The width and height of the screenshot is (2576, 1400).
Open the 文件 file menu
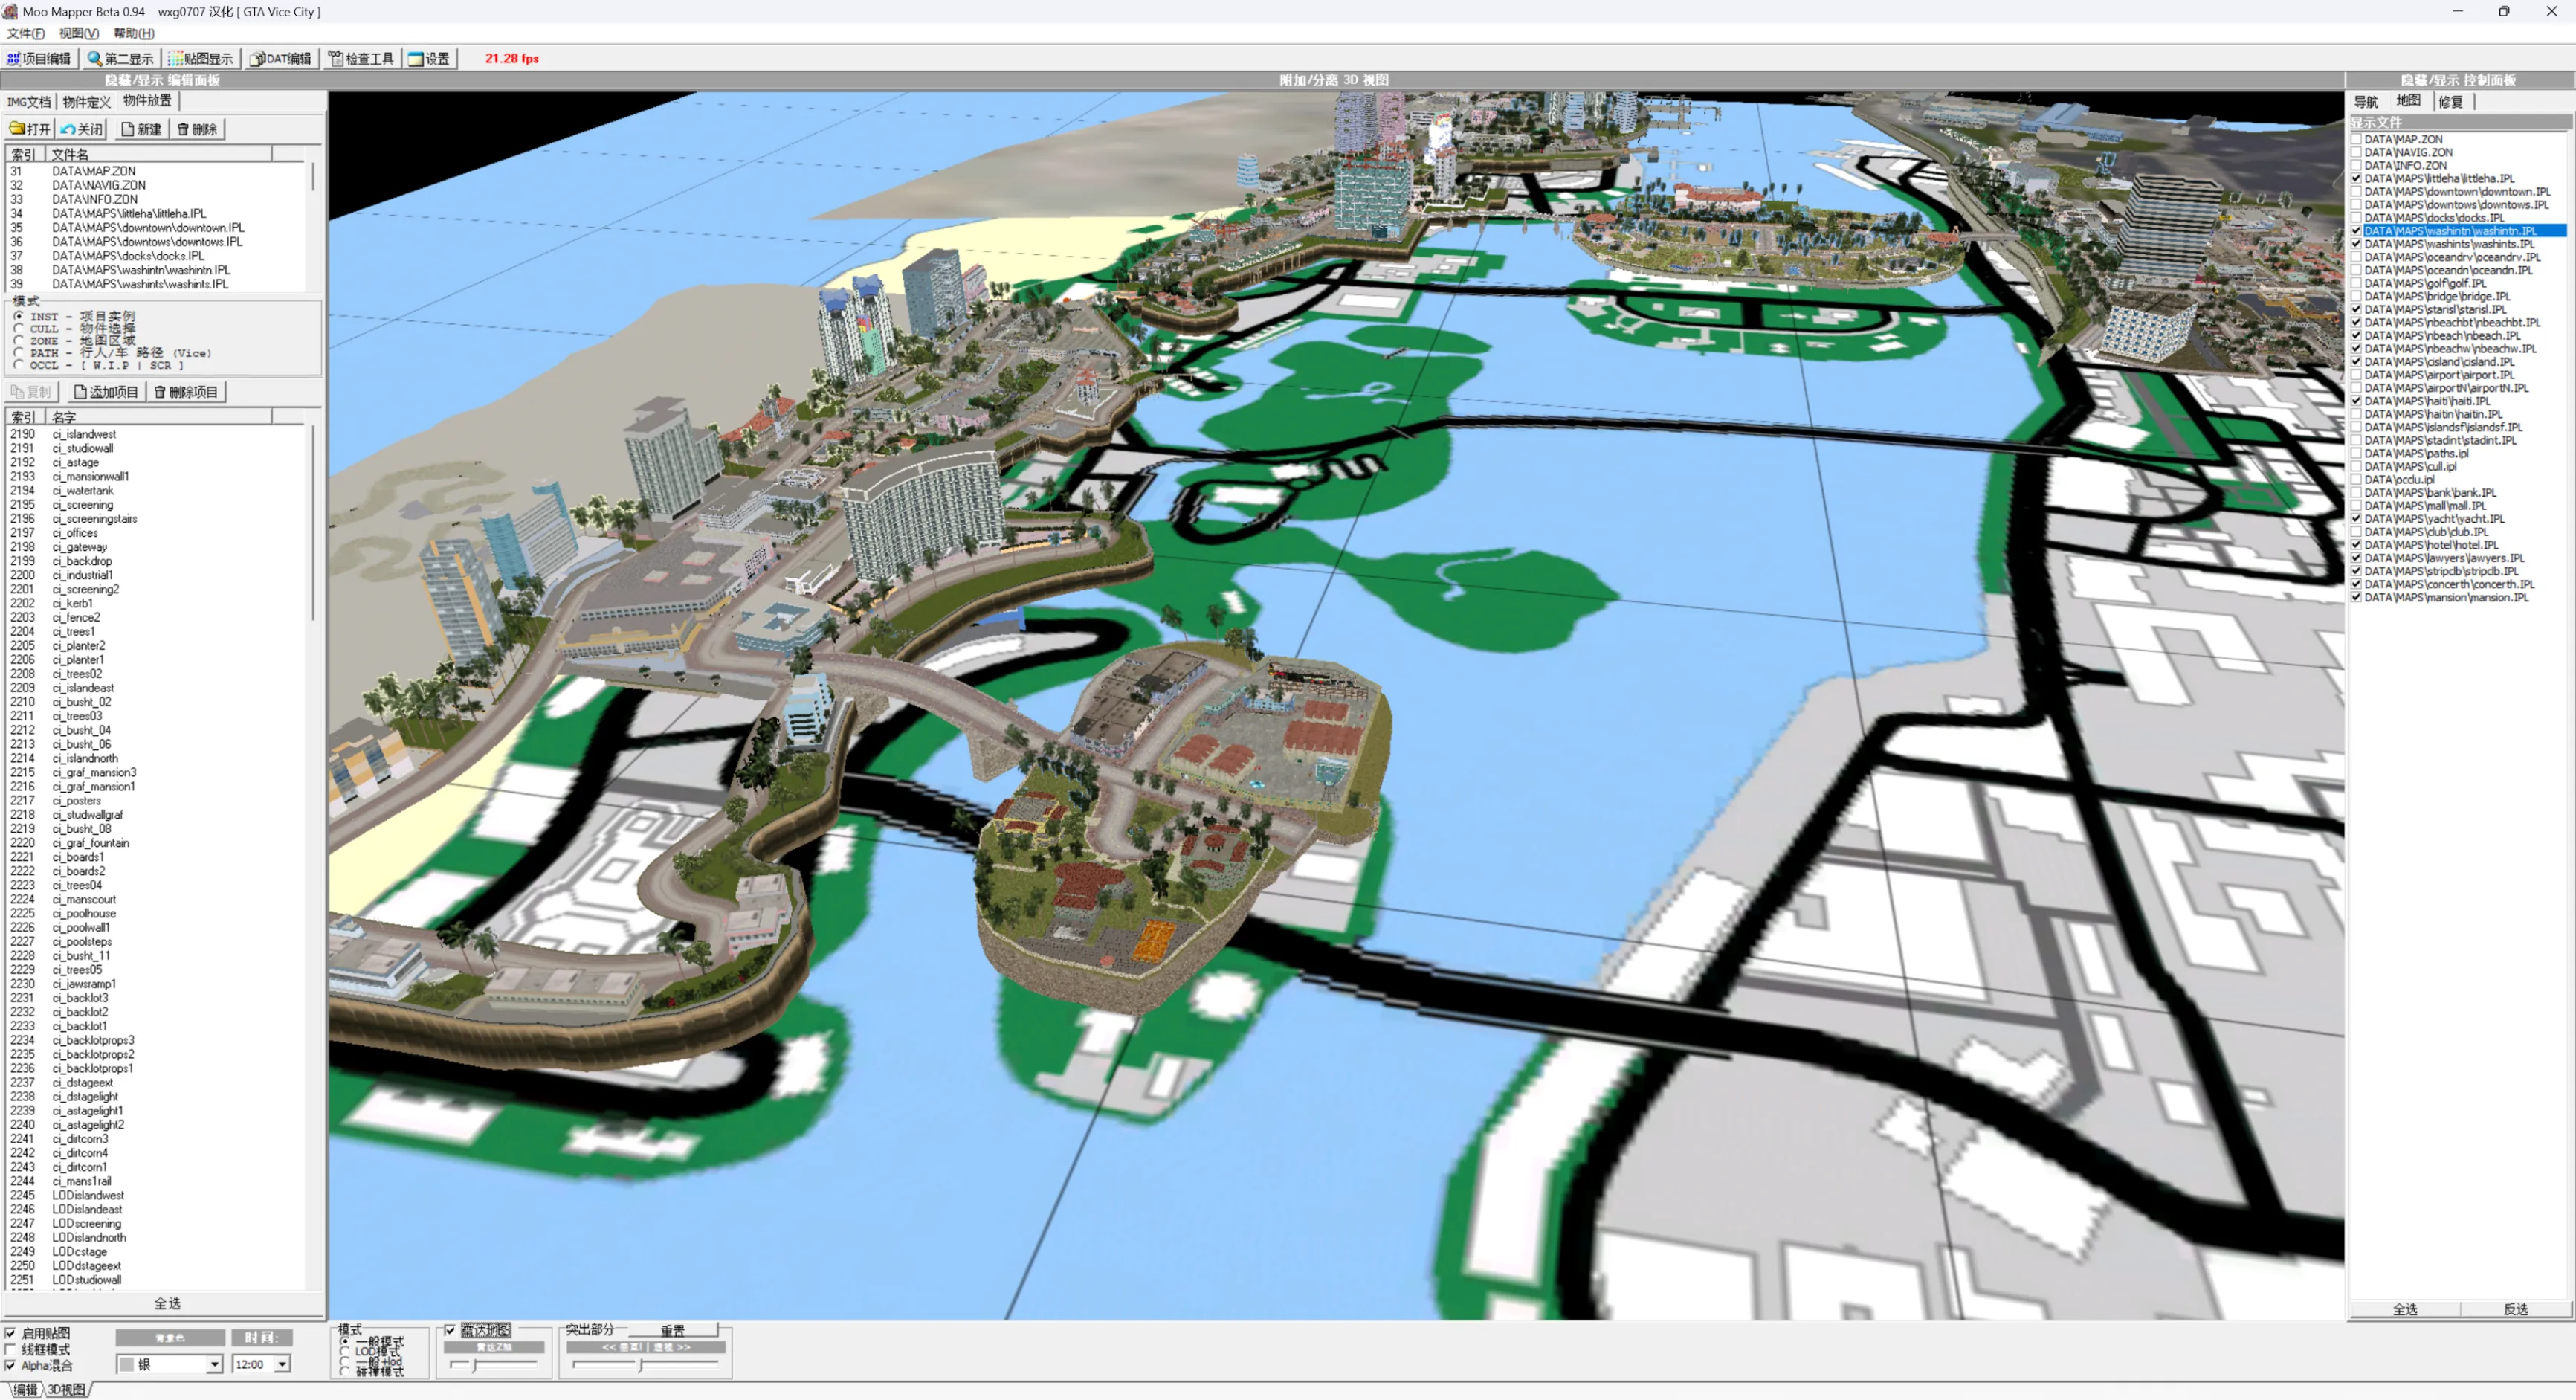(x=25, y=33)
